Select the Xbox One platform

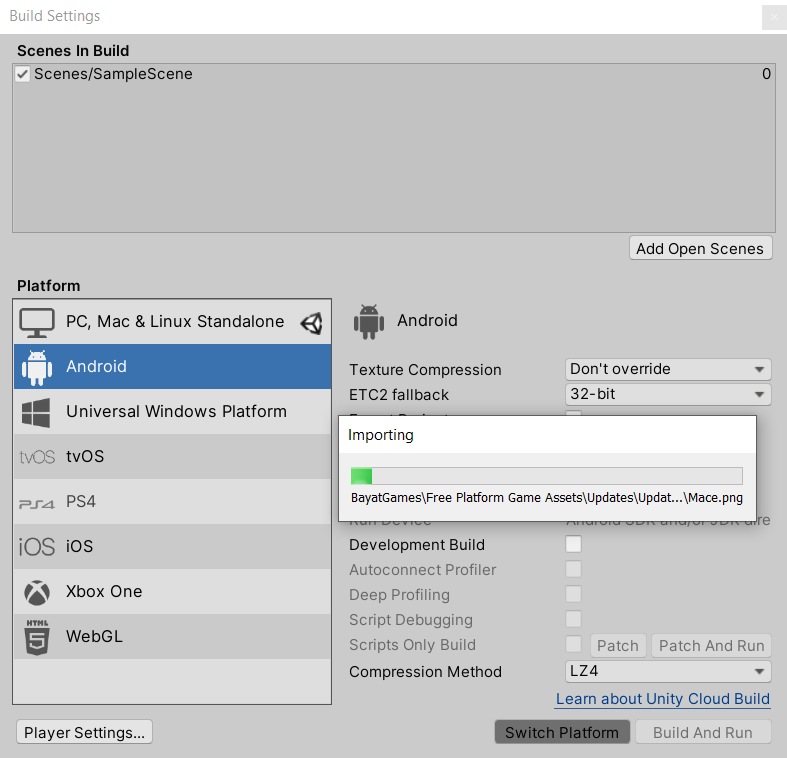[172, 591]
